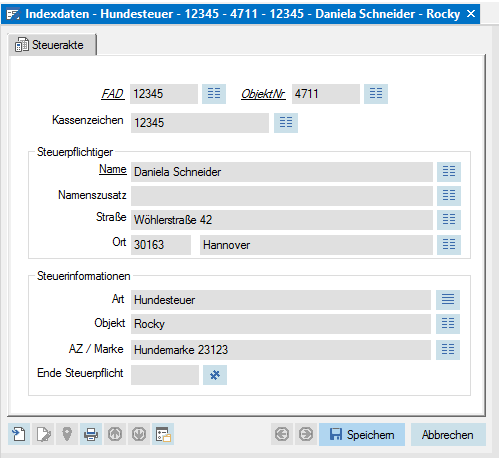Open the Kassenzeichen list button
The image size is (499, 458).
coord(286,123)
